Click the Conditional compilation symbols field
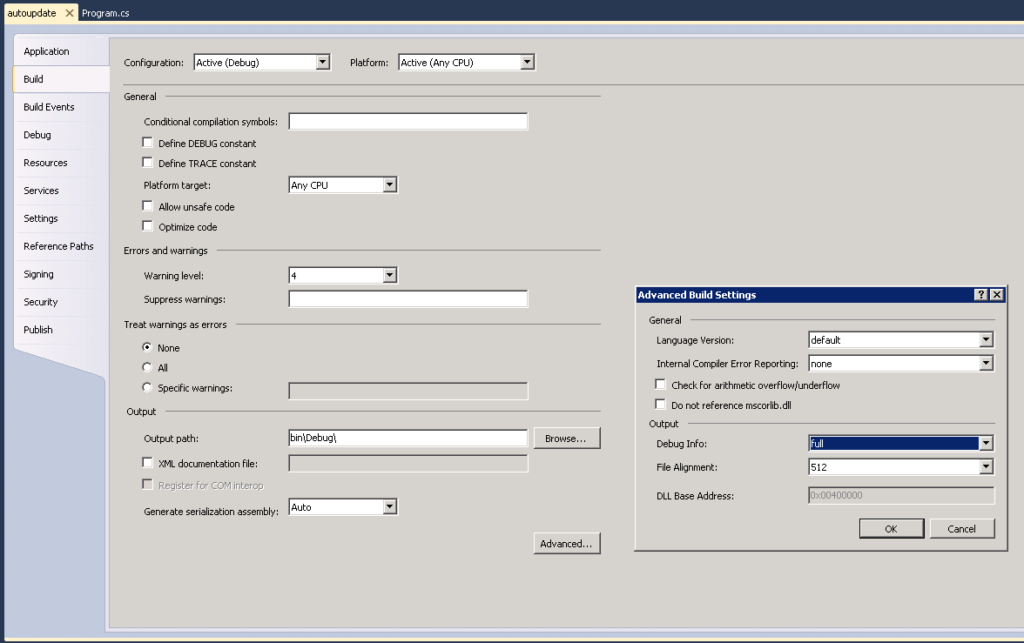The width and height of the screenshot is (1024, 643). pos(407,122)
